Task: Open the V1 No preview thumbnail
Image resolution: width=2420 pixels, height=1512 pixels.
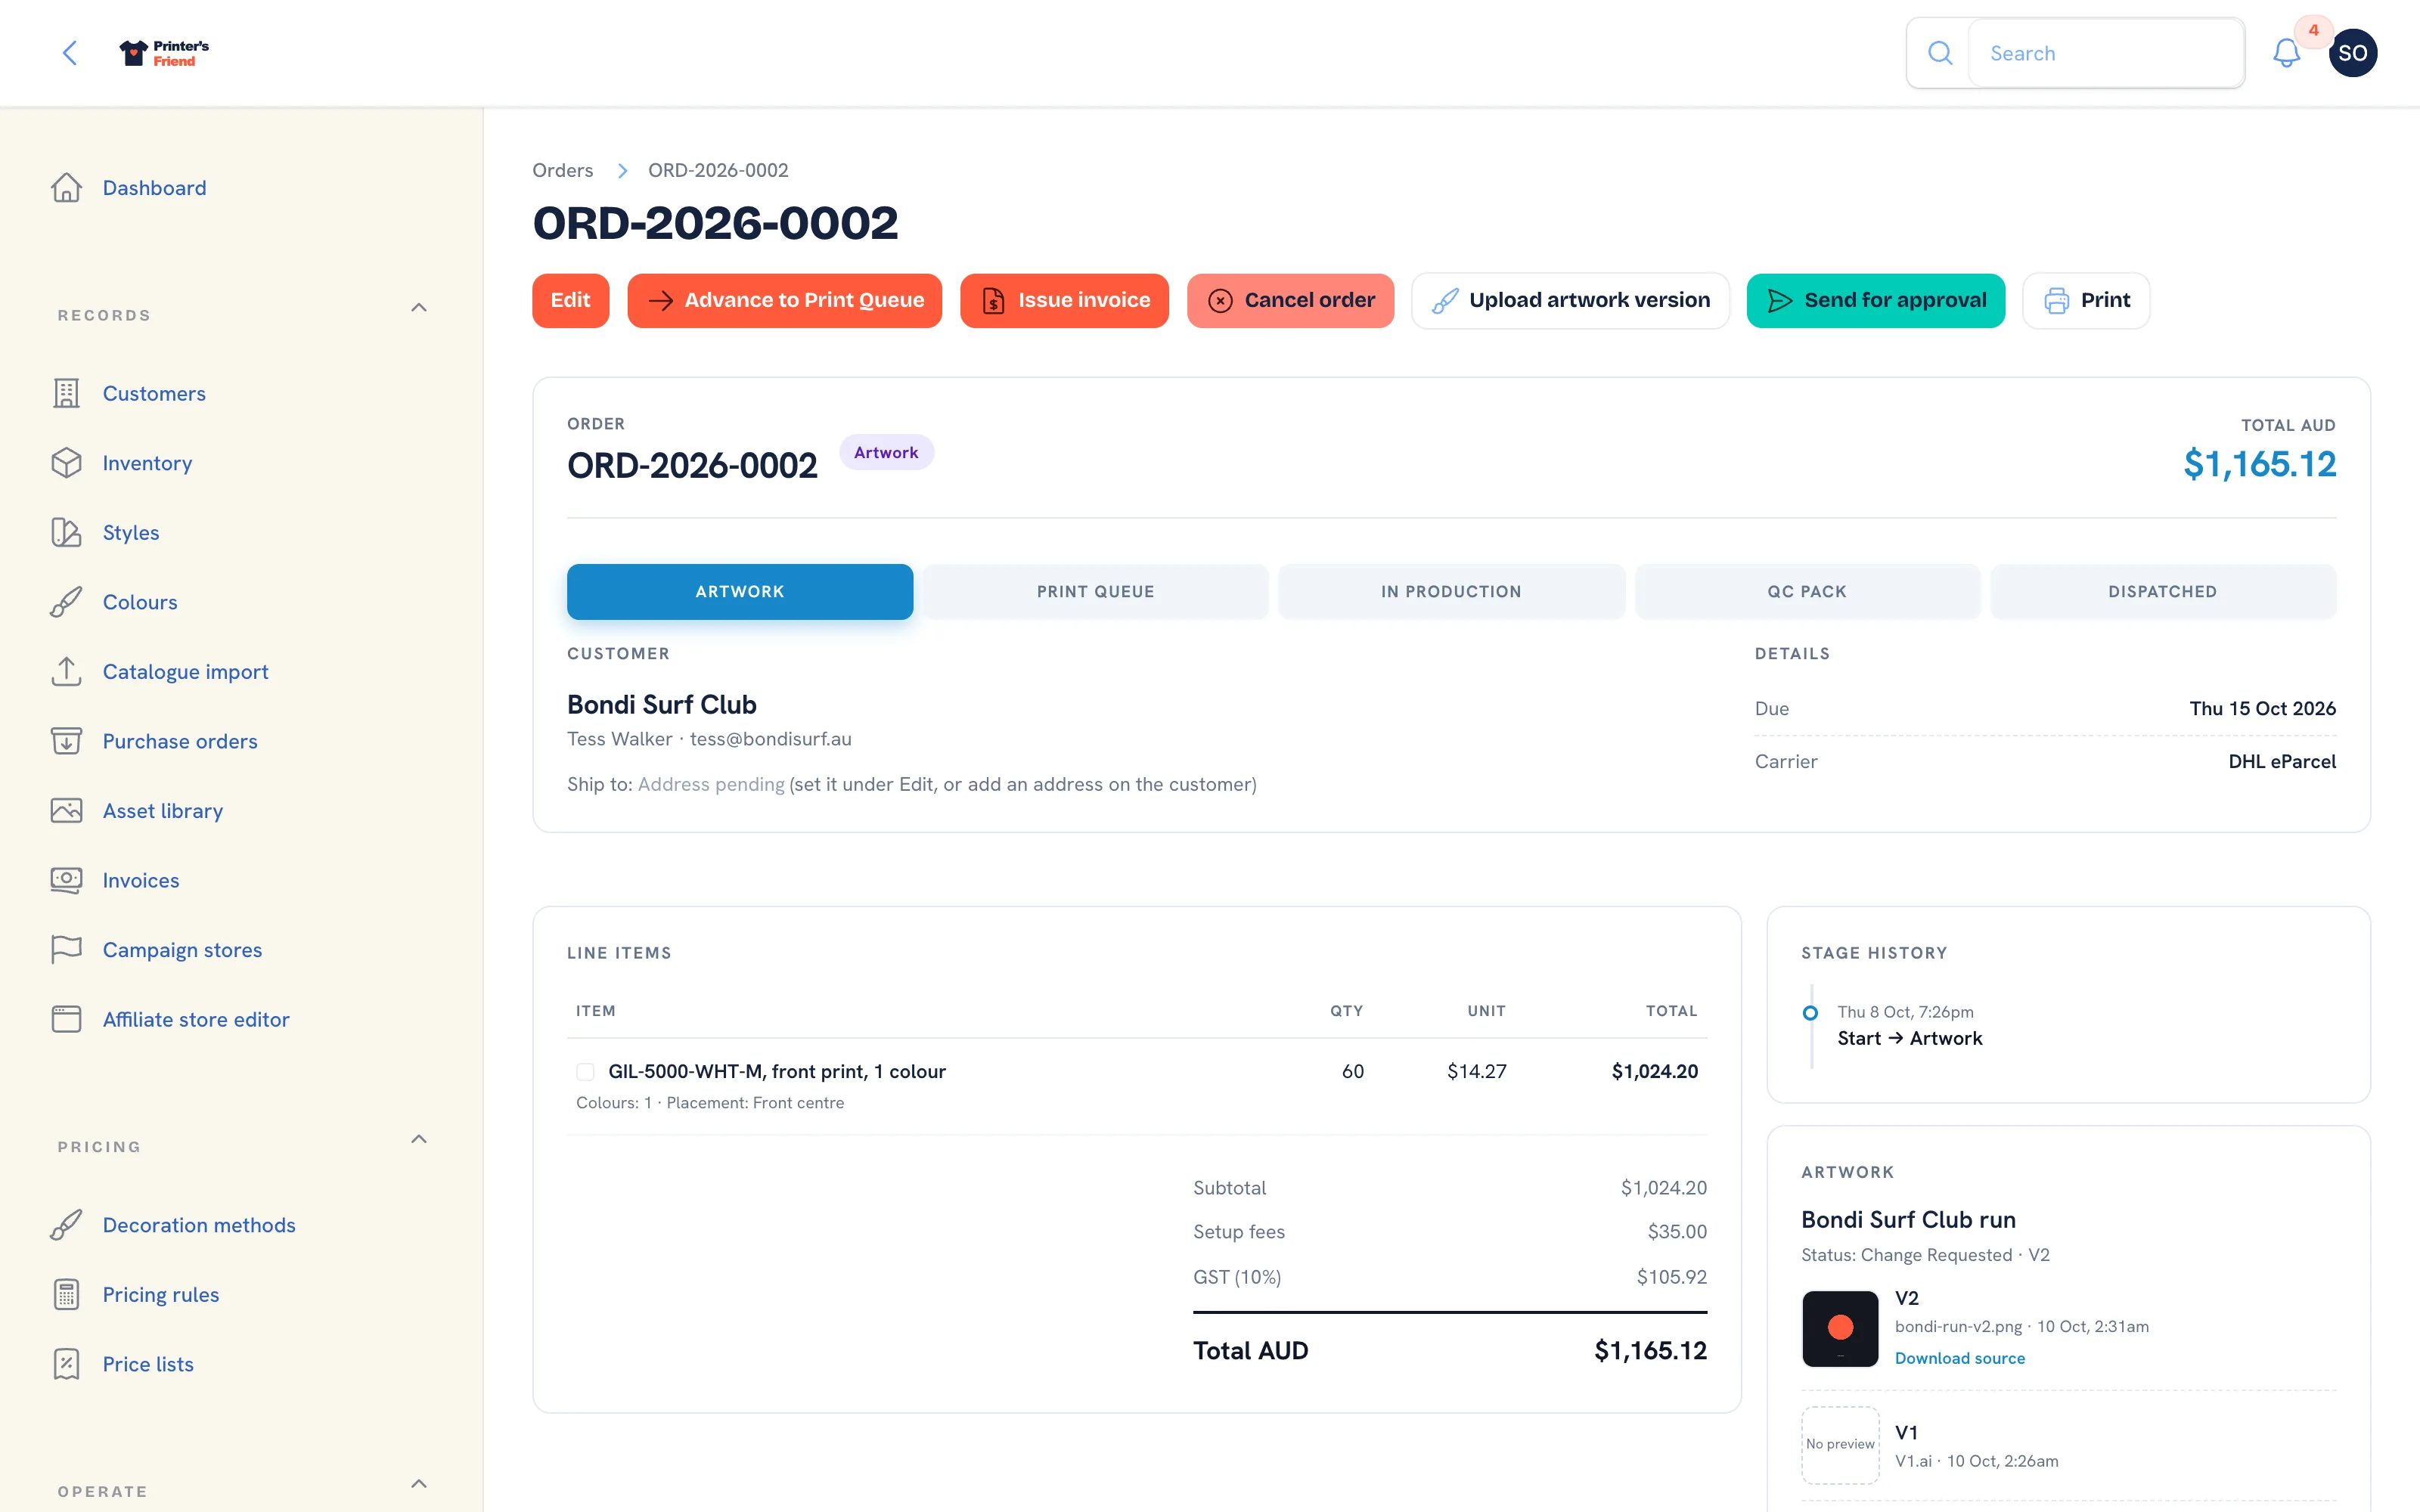Action: [x=1840, y=1445]
